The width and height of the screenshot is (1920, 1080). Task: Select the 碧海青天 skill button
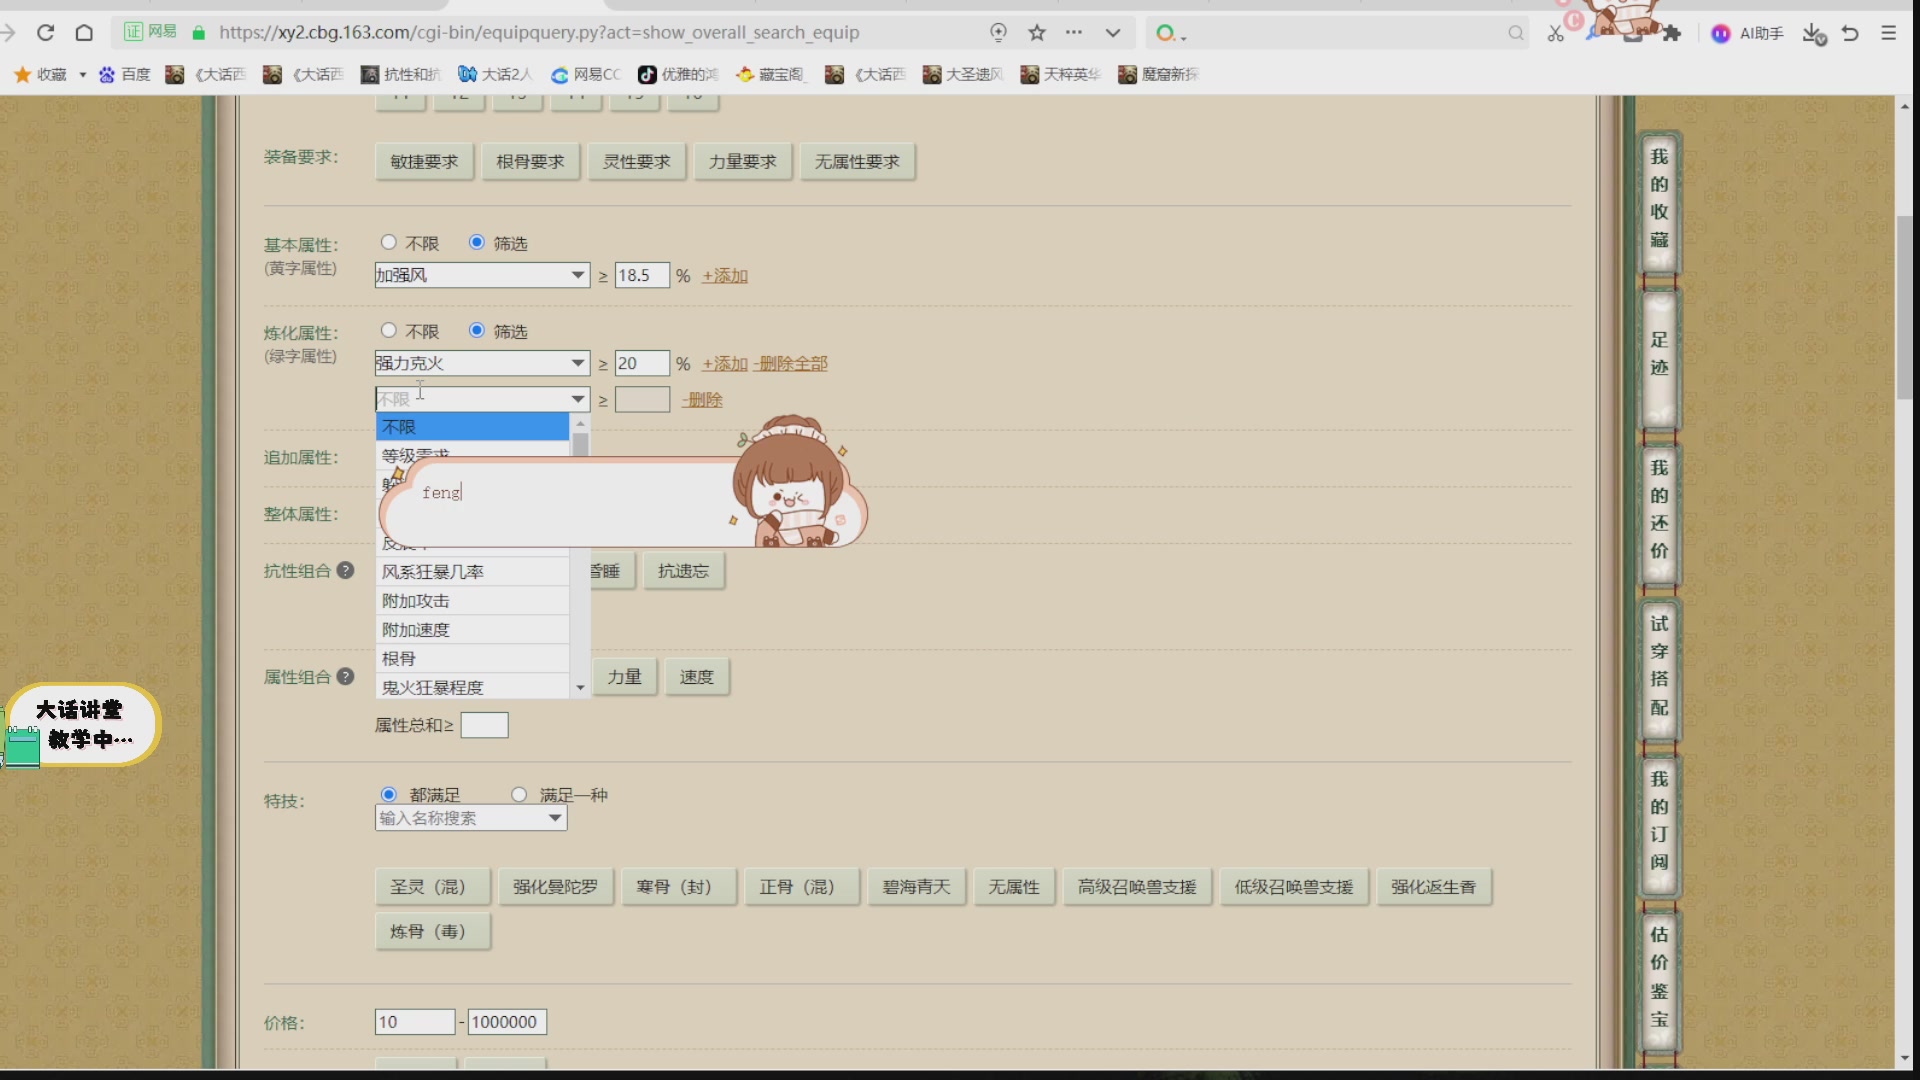[x=917, y=887]
